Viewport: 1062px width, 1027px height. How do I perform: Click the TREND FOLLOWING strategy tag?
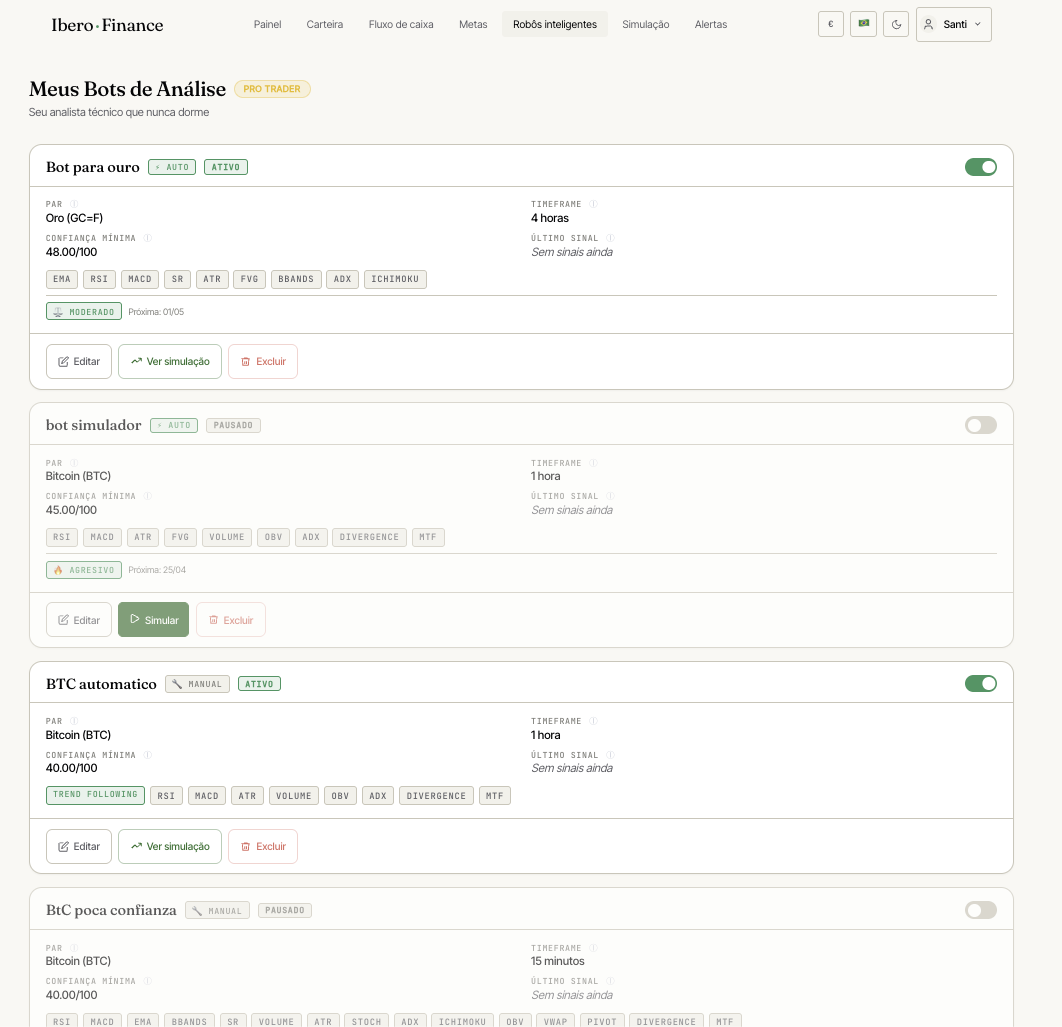point(95,795)
